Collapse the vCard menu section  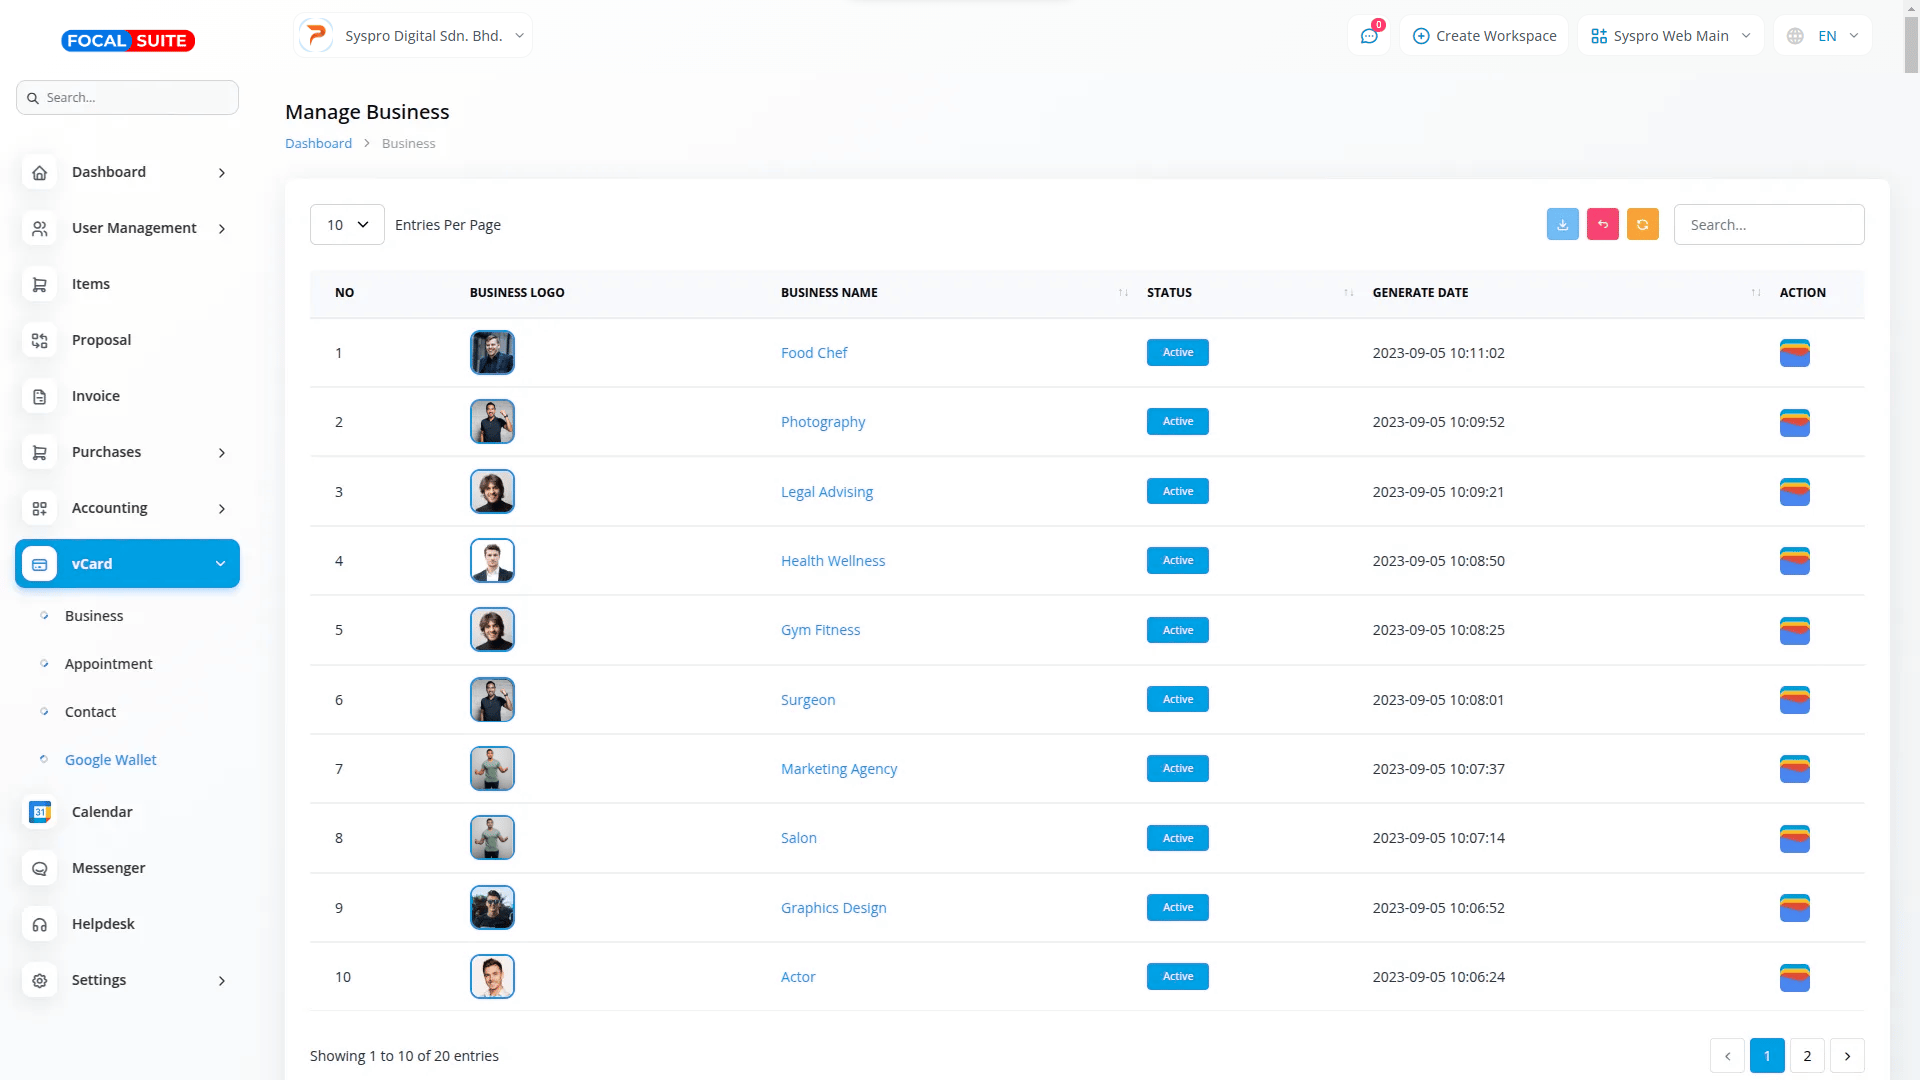point(127,564)
